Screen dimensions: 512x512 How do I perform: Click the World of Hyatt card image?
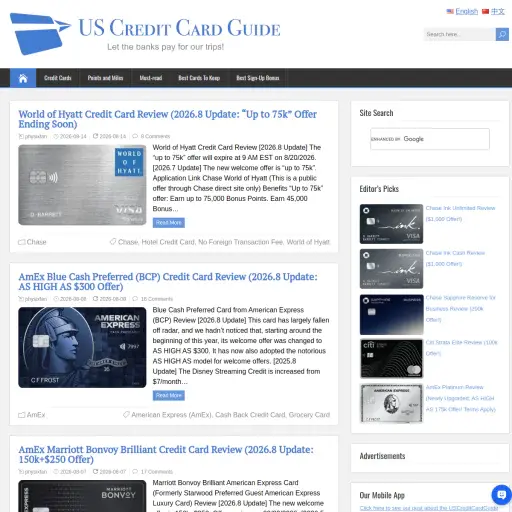[x=82, y=185]
